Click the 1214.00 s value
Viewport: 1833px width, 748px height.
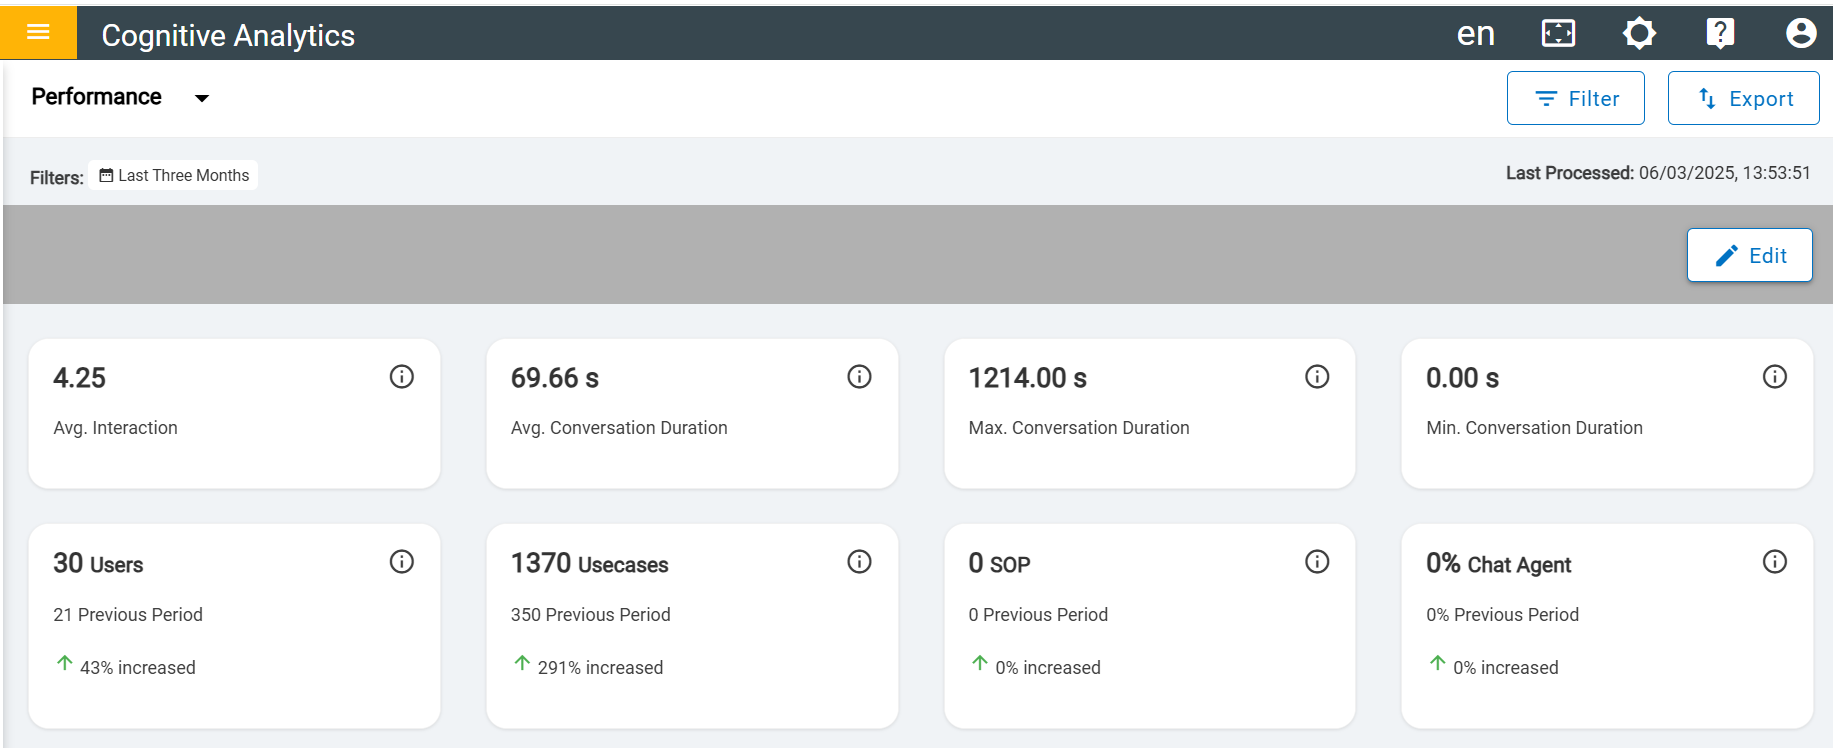(x=1027, y=378)
